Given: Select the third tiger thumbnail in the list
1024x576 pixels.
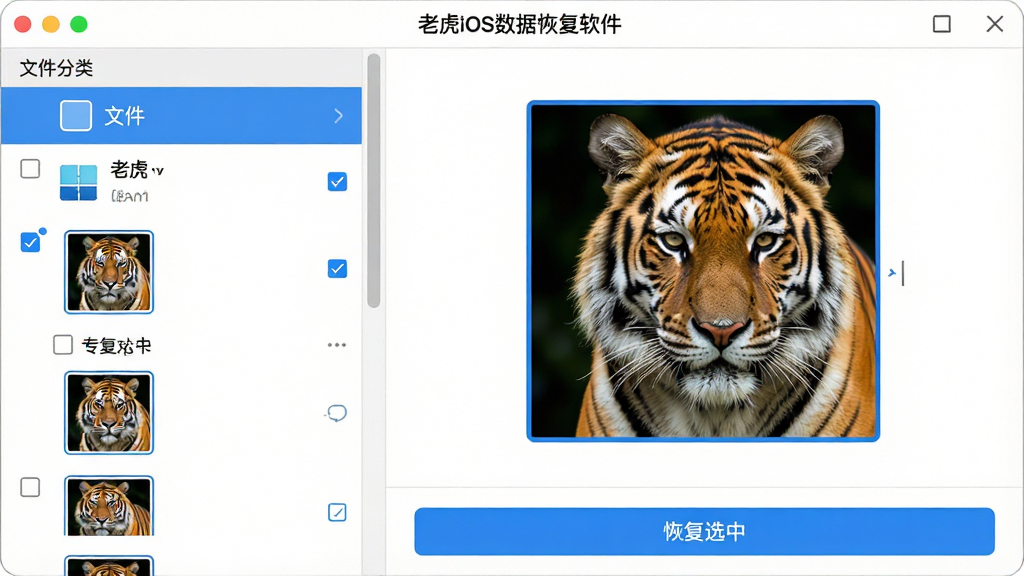Looking at the screenshot, I should coord(109,506).
